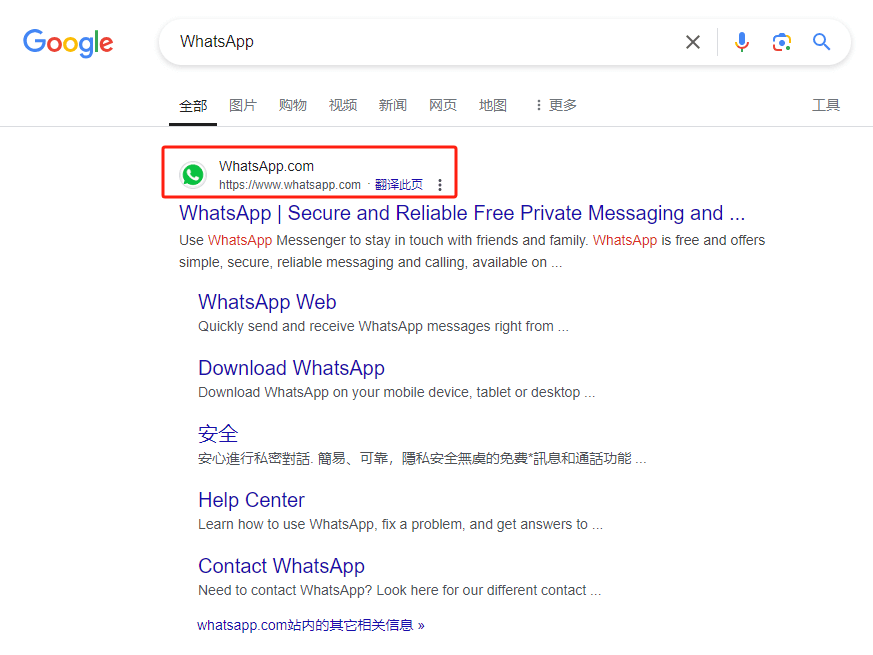This screenshot has height=655, width=873.
Task: Click the 'Need to contact WhatsApp?' snippet
Action: point(400,590)
